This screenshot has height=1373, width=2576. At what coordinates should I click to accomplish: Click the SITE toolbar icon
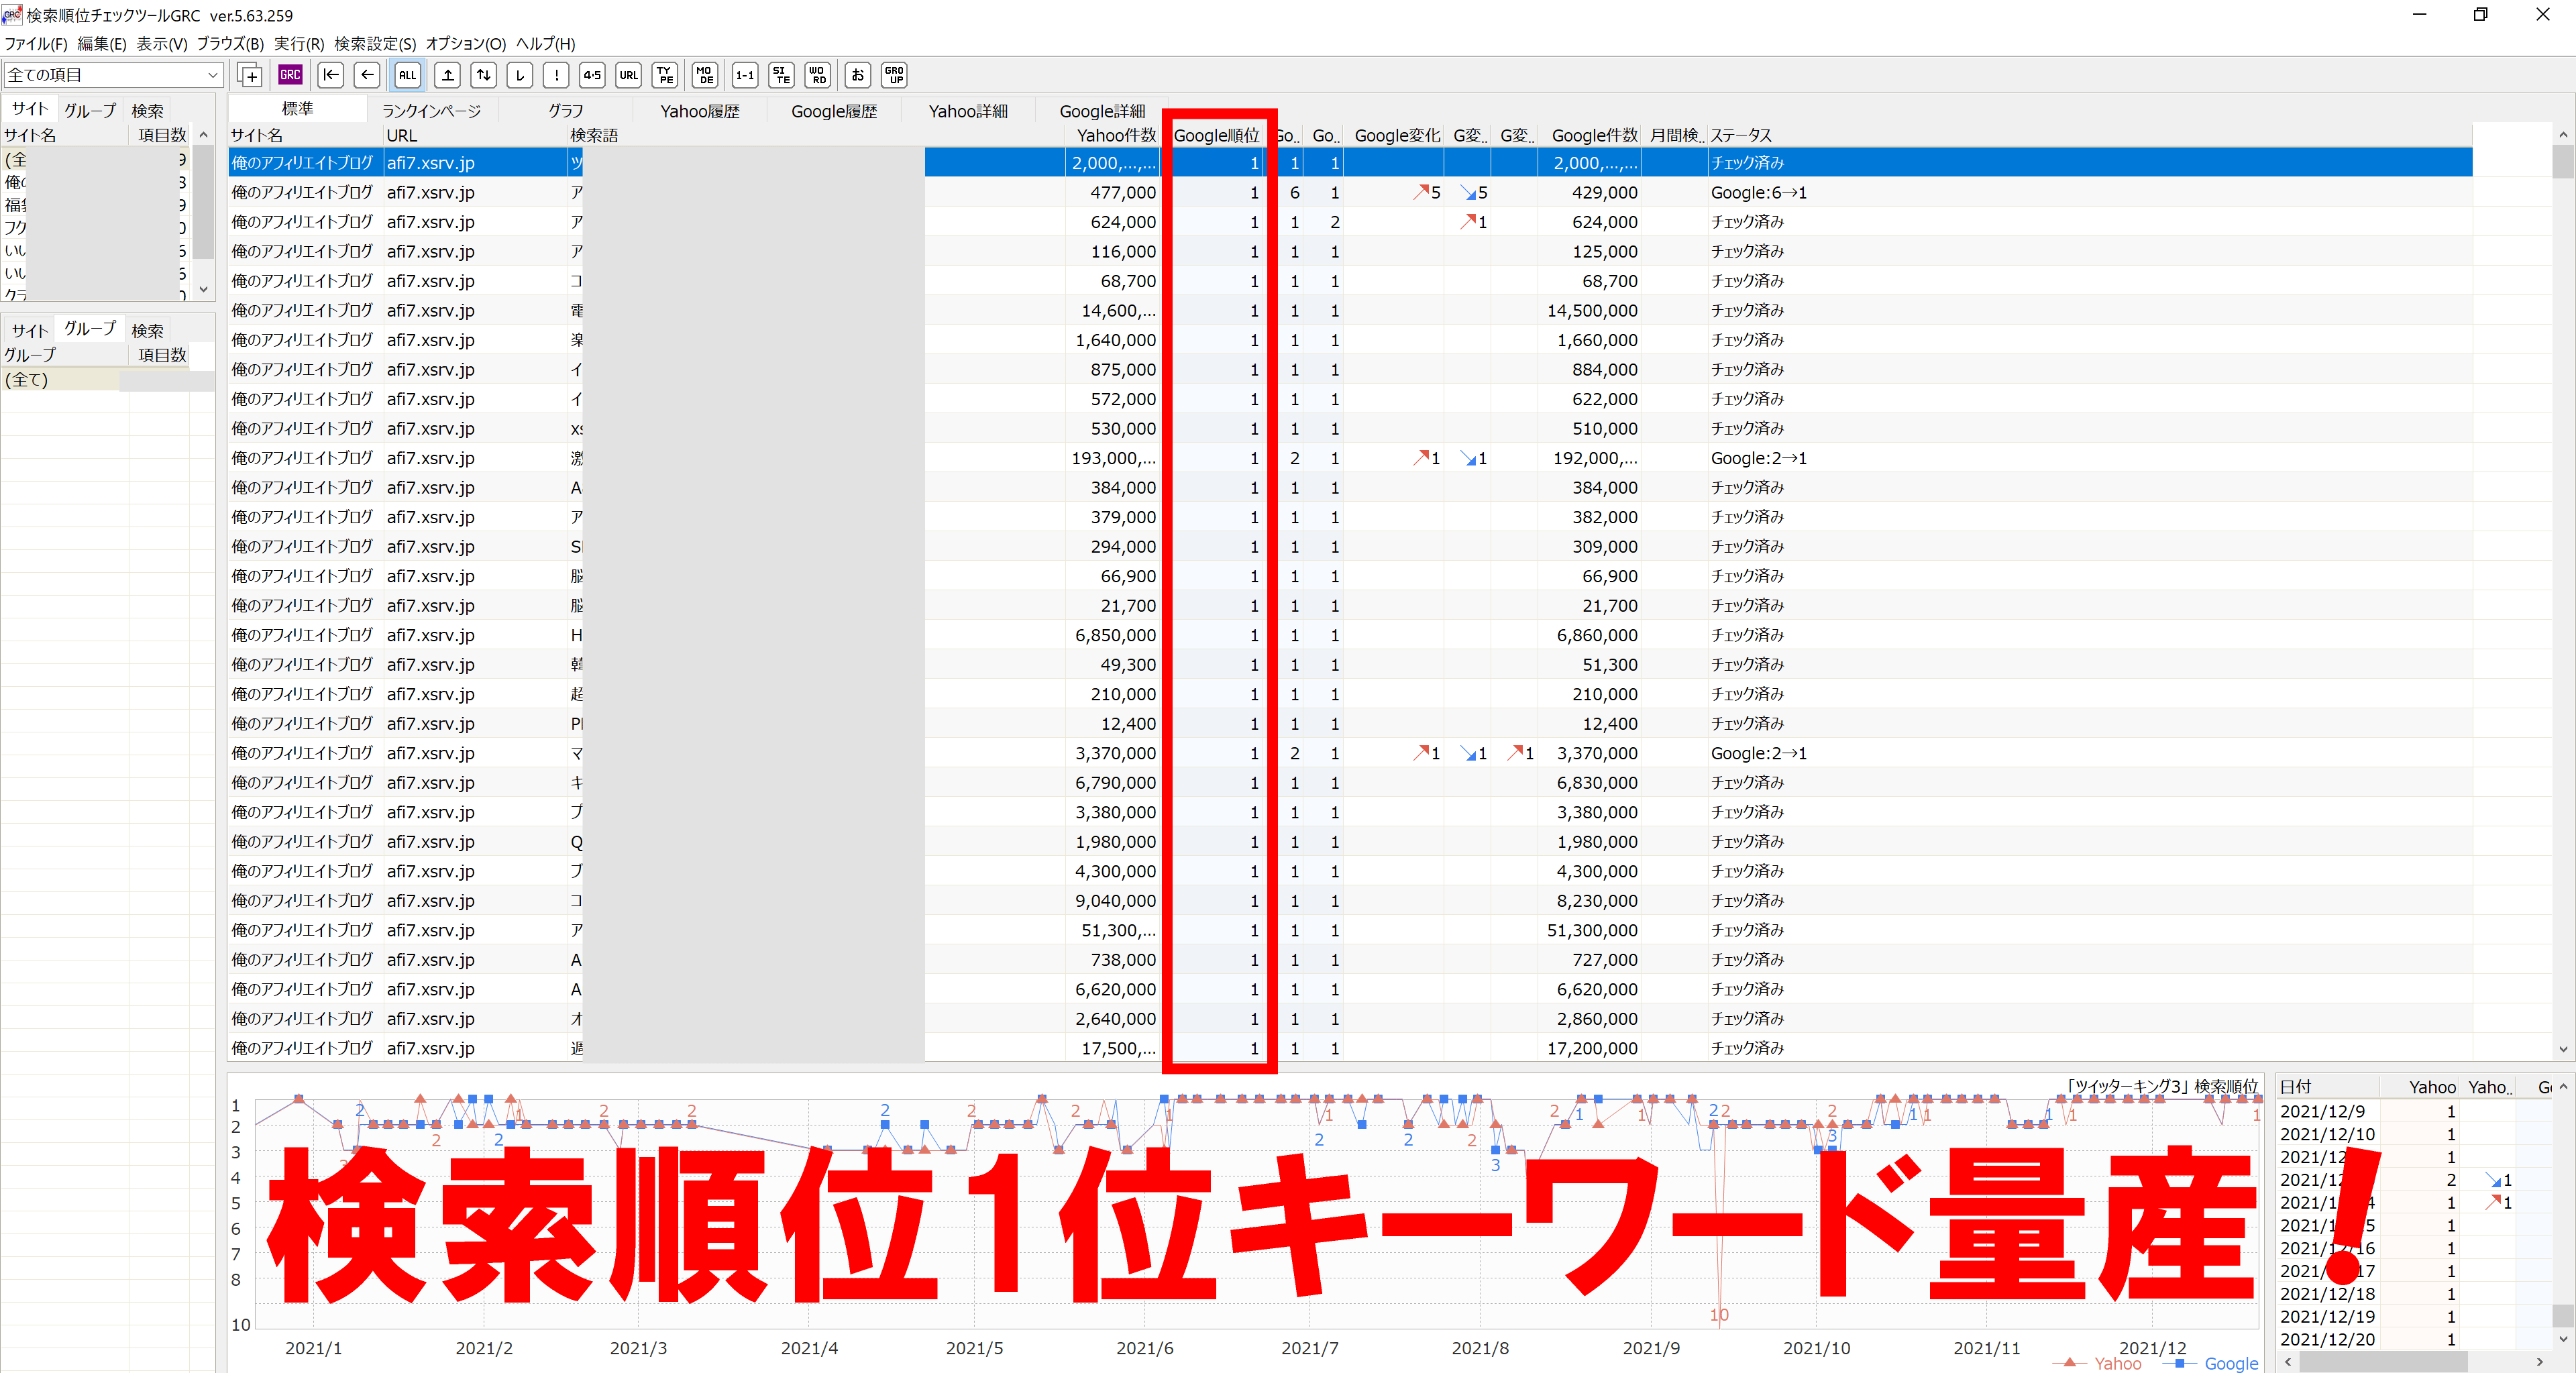click(781, 75)
